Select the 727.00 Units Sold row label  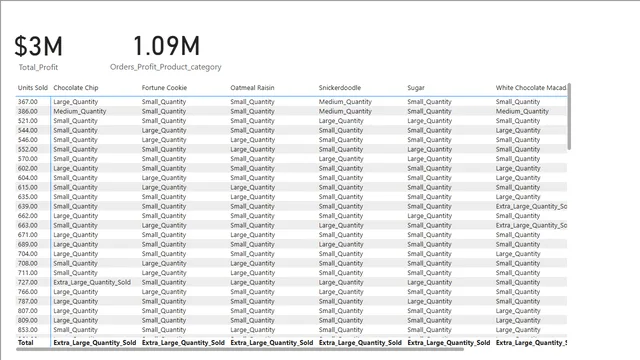point(28,282)
